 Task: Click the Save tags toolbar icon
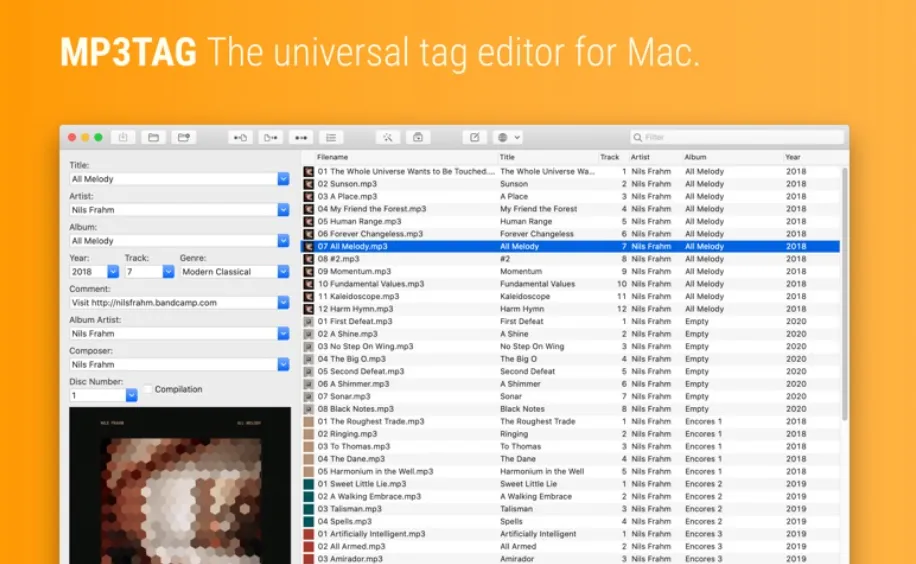click(123, 137)
